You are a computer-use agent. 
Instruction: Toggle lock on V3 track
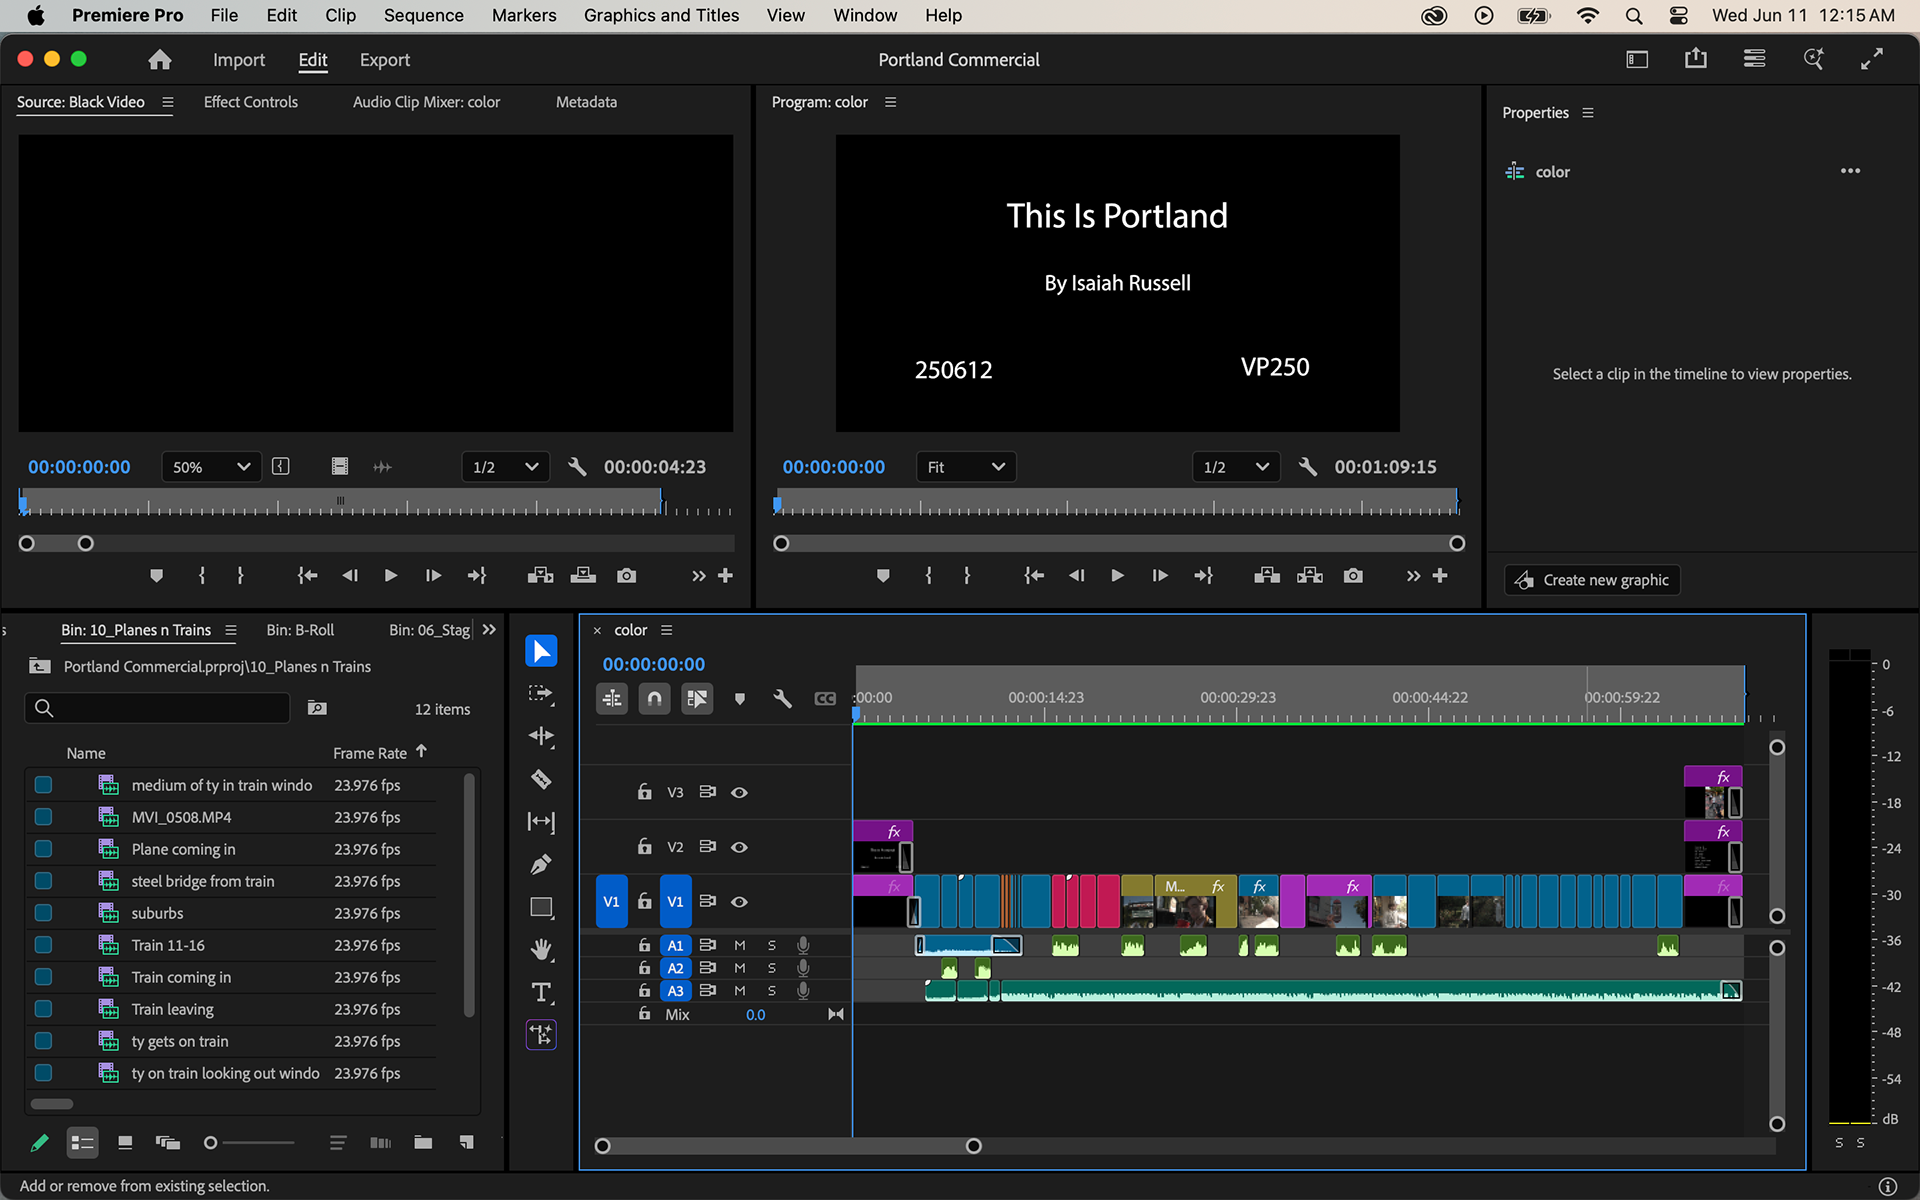645,792
